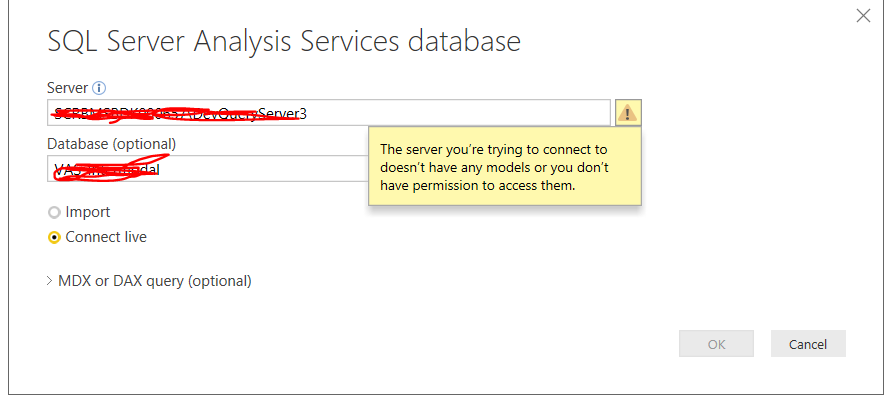Click the Database (optional) label
Screen dimensions: 885x401
[x=112, y=145]
